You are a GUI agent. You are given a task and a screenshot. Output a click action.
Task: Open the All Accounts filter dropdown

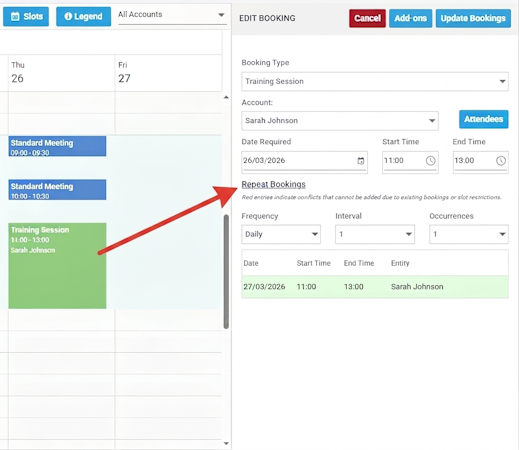click(172, 15)
